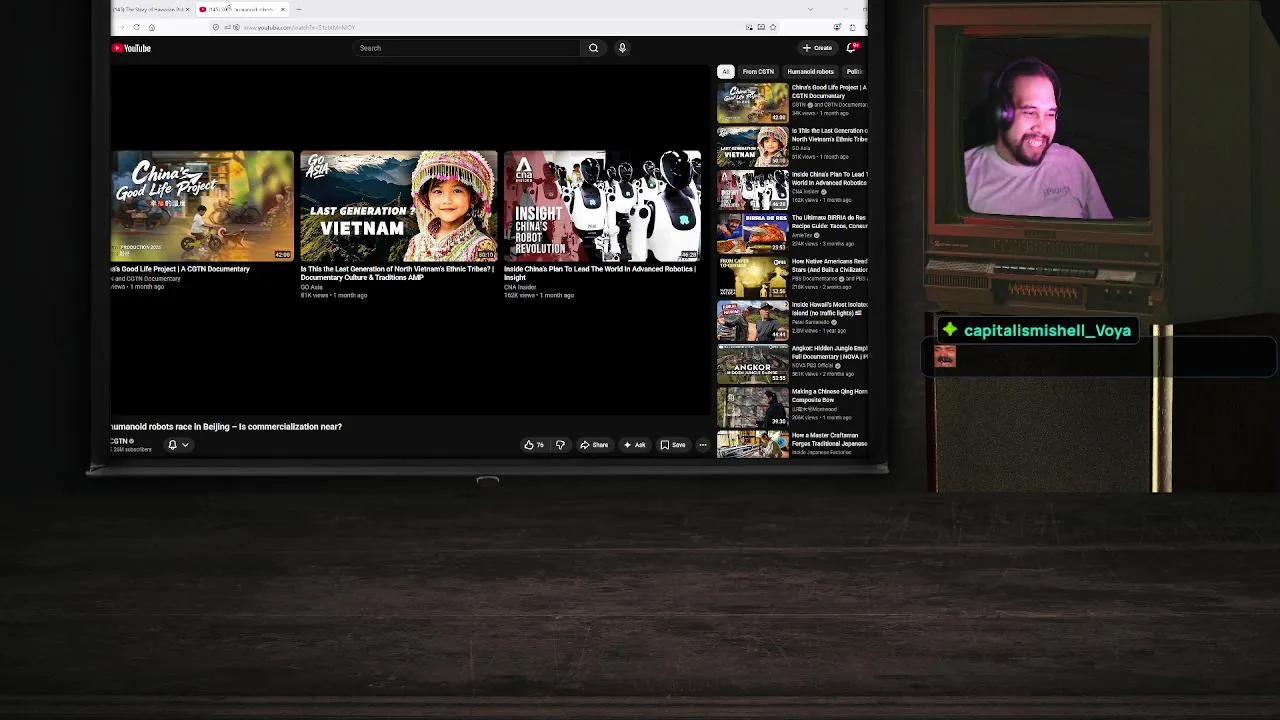Click the magnifier search button
Image resolution: width=1280 pixels, height=720 pixels.
(593, 48)
